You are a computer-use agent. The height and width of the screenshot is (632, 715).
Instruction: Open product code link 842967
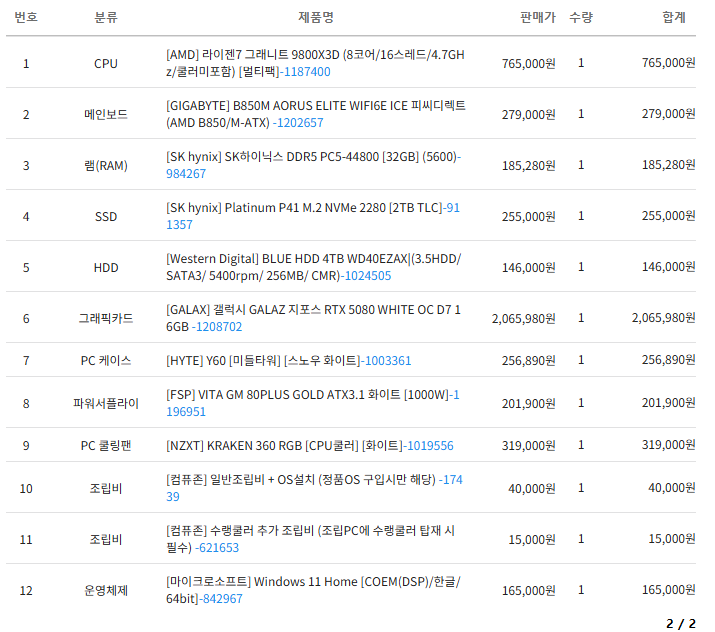coord(223,599)
